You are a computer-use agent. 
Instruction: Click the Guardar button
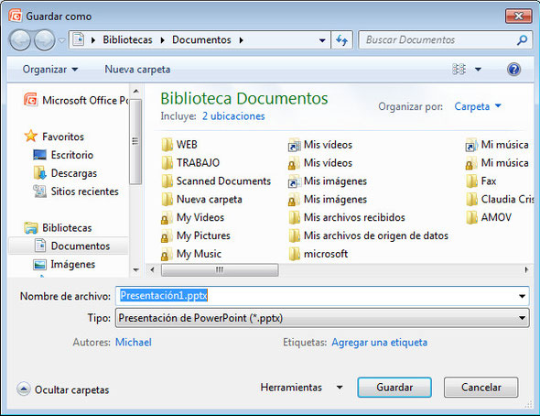tap(394, 387)
